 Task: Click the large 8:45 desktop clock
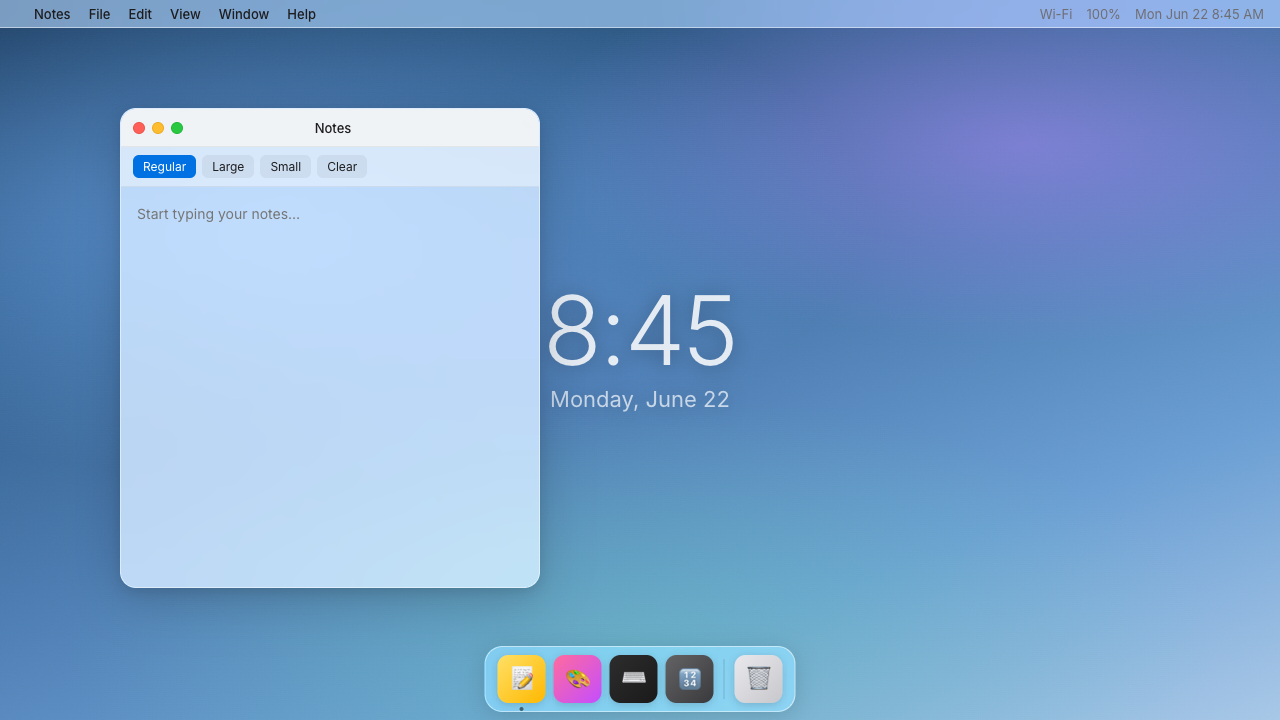pos(640,331)
